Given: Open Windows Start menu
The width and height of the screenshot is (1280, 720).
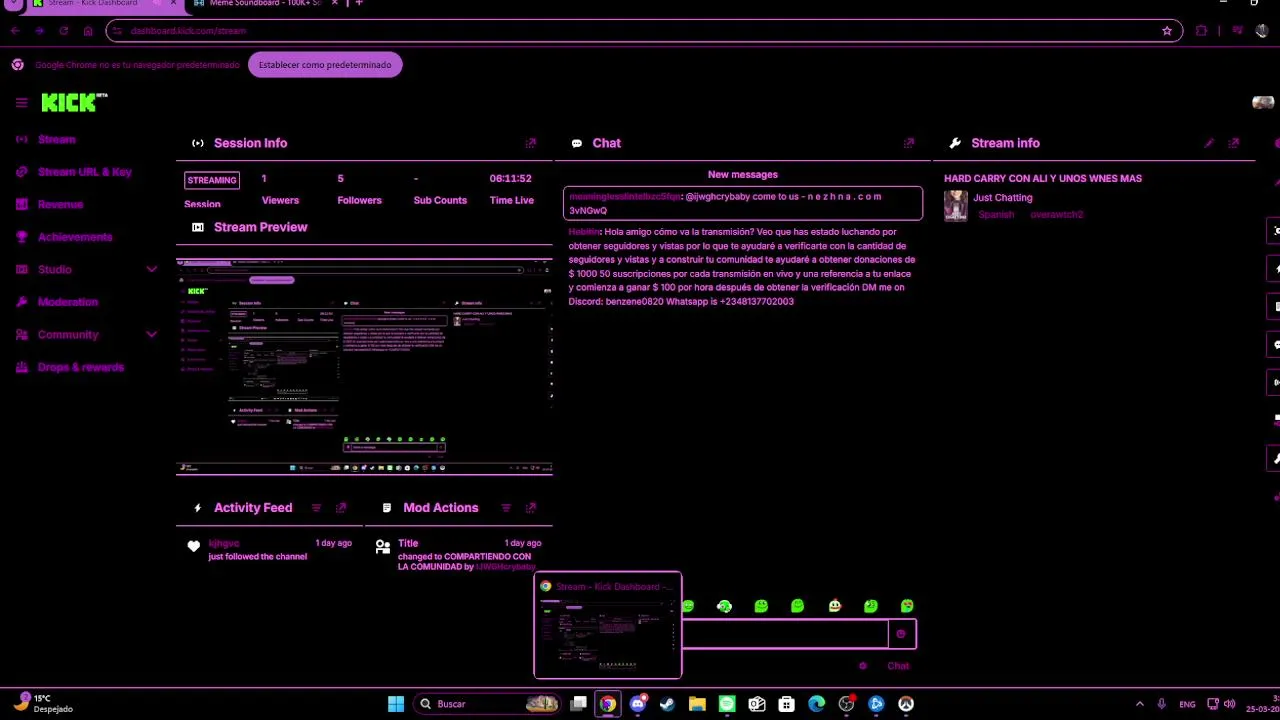Looking at the screenshot, I should [x=396, y=704].
